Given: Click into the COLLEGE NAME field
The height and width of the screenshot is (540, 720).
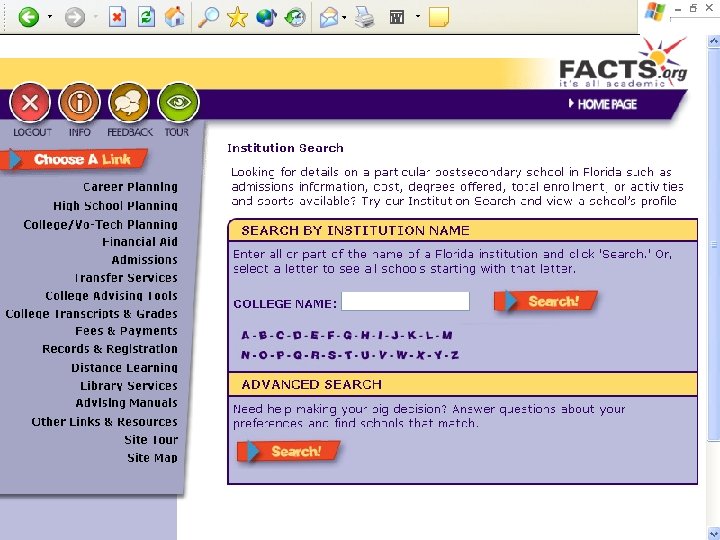Looking at the screenshot, I should pos(405,301).
